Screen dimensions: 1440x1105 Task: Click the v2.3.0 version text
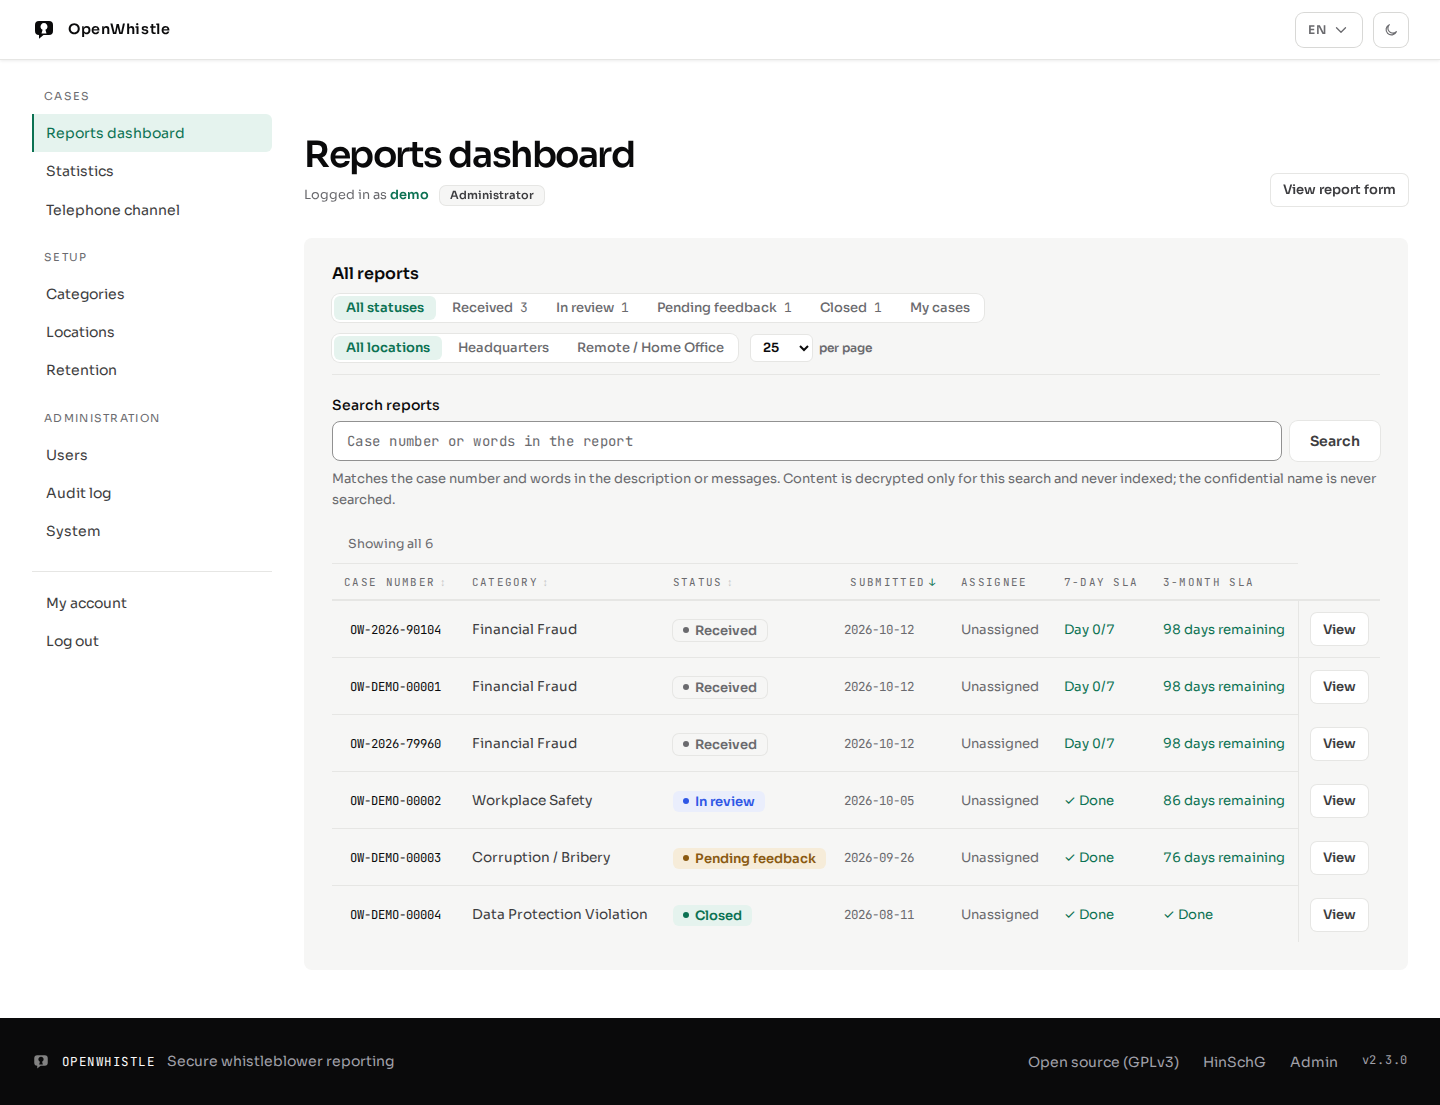[x=1384, y=1060]
